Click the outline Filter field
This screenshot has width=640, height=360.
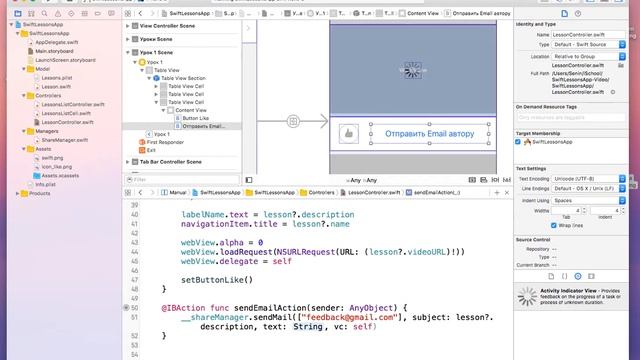click(x=182, y=180)
